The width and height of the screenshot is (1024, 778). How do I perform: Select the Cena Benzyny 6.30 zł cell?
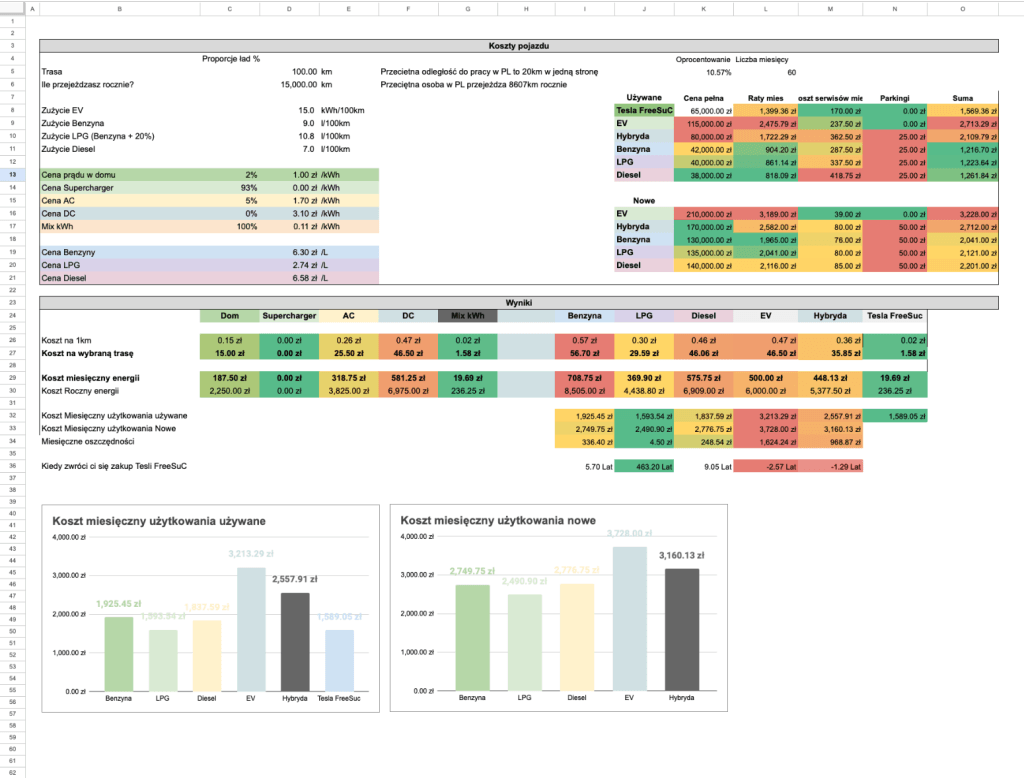[289, 252]
